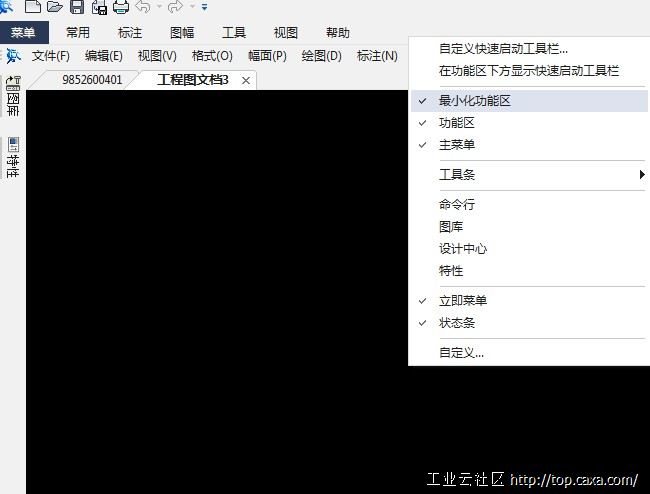
Task: Click the Undo arrow icon
Action: pos(143,6)
